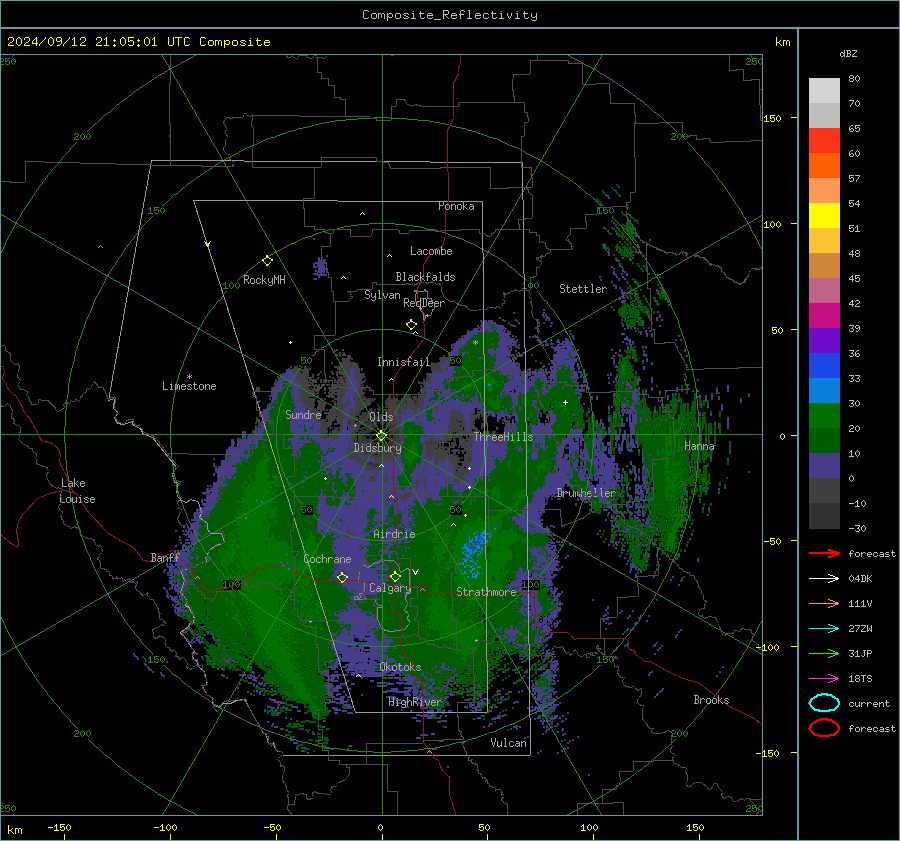Click the 'RedDeer' city label
The width and height of the screenshot is (900, 841).
(x=424, y=303)
